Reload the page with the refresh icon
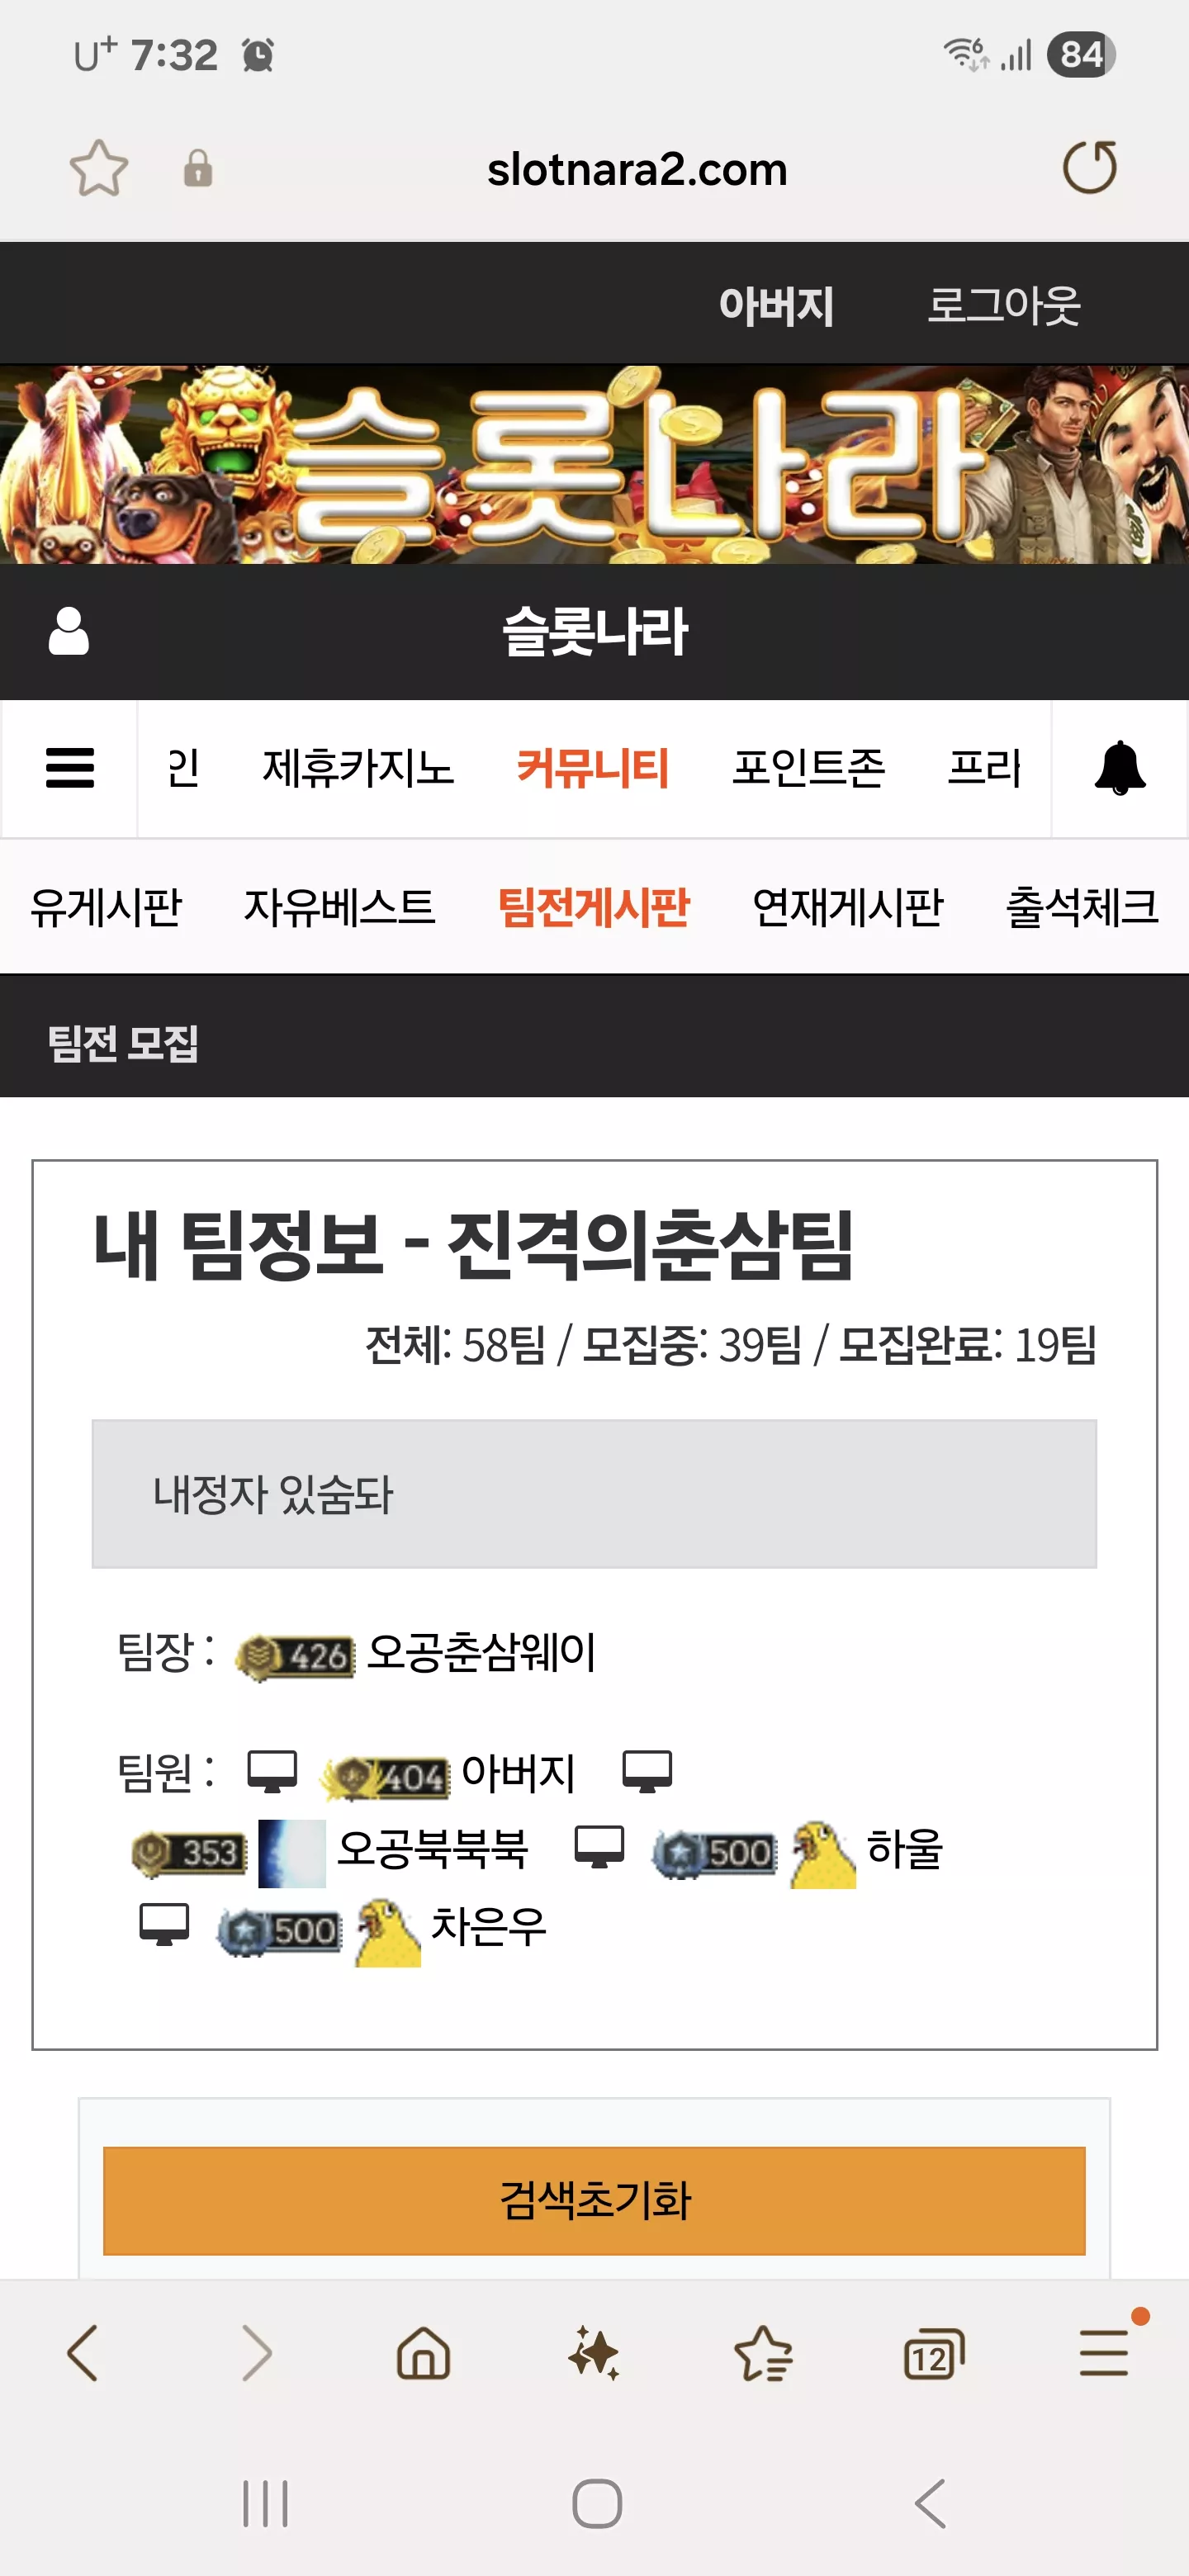1189x2576 pixels. (1089, 167)
